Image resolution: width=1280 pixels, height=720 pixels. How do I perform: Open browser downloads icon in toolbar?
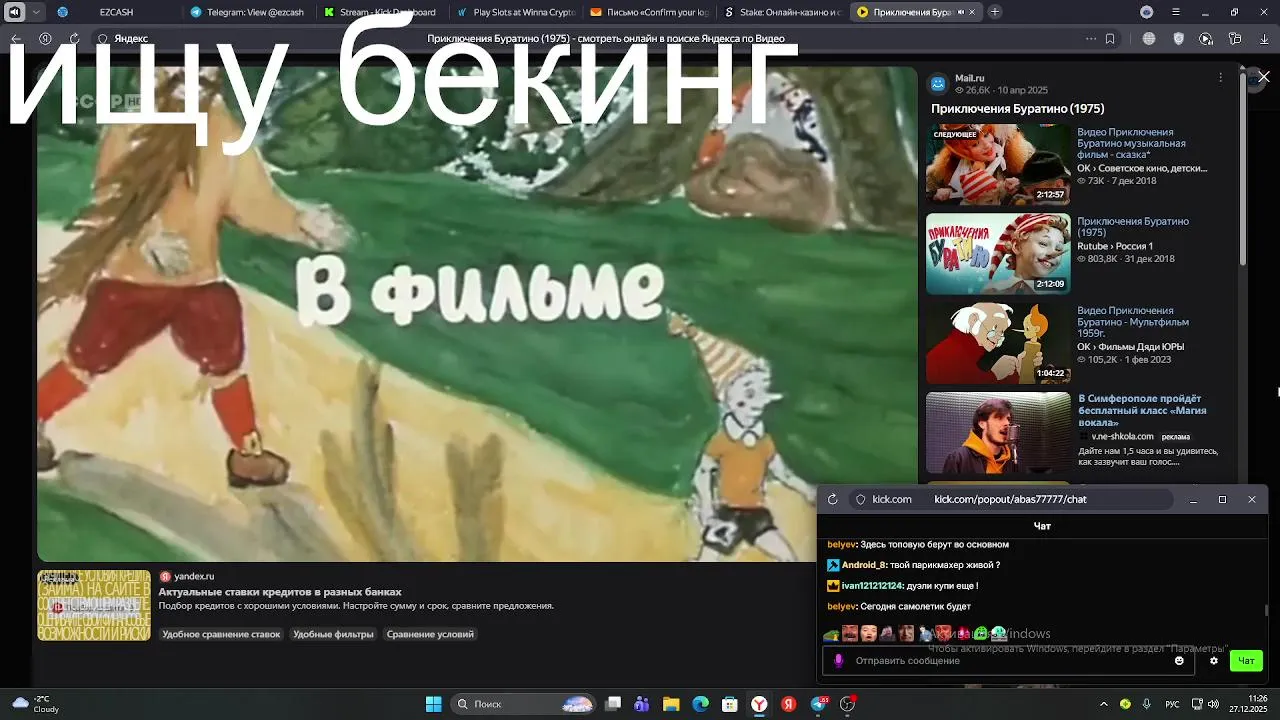(x=1264, y=39)
